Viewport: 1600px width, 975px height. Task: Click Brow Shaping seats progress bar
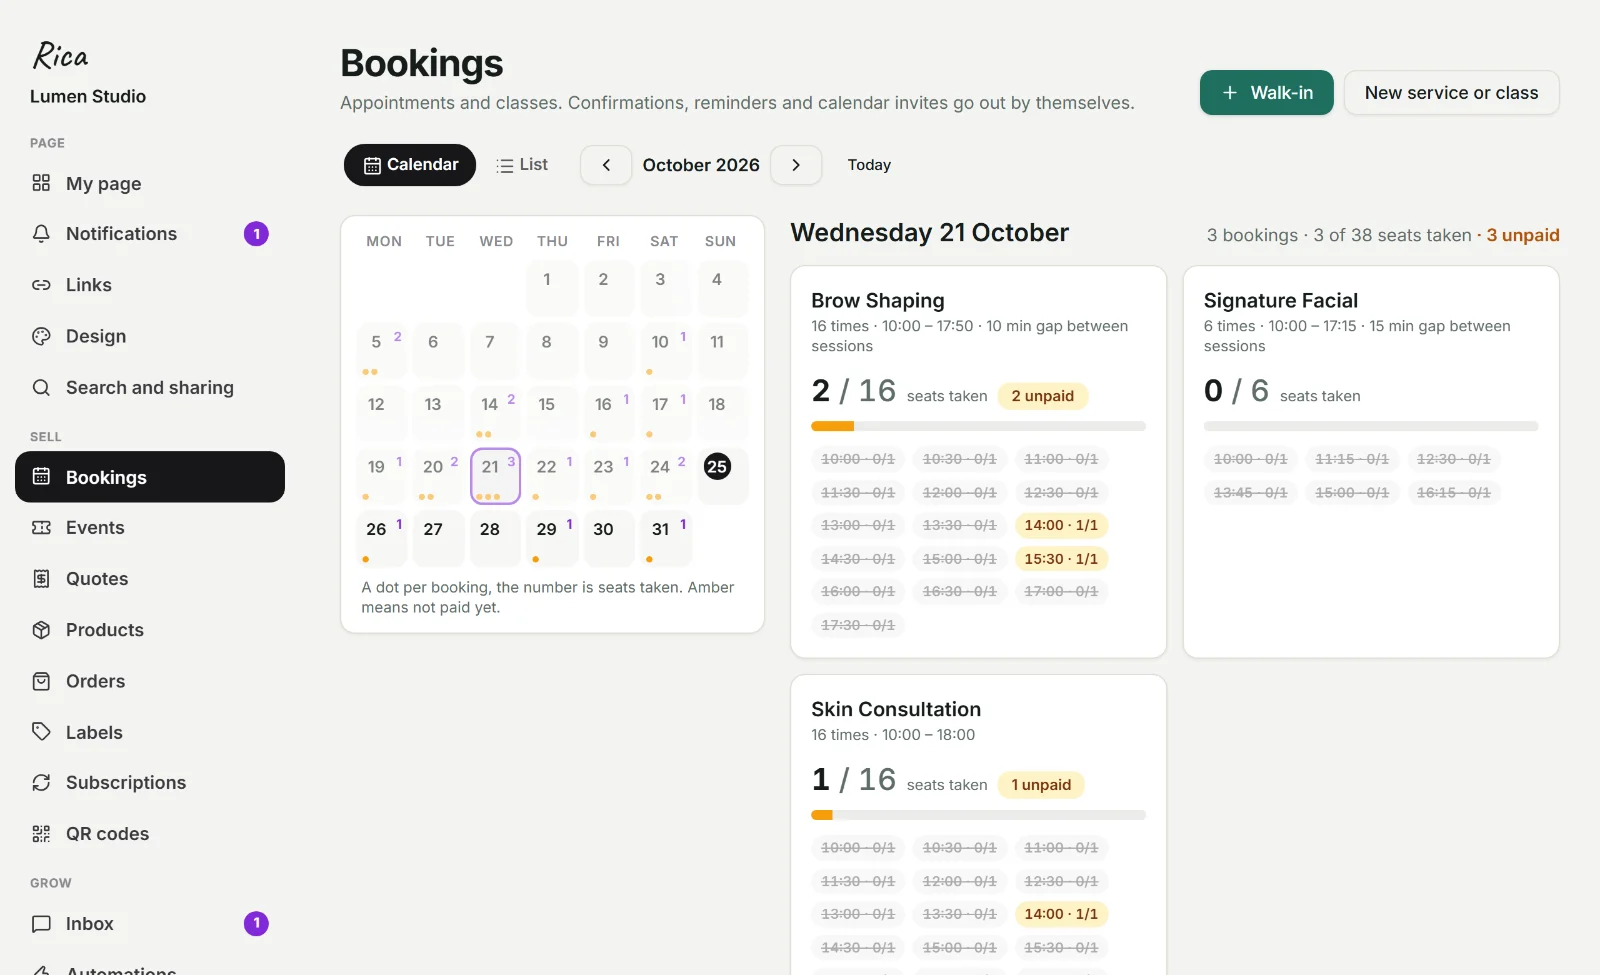click(978, 426)
